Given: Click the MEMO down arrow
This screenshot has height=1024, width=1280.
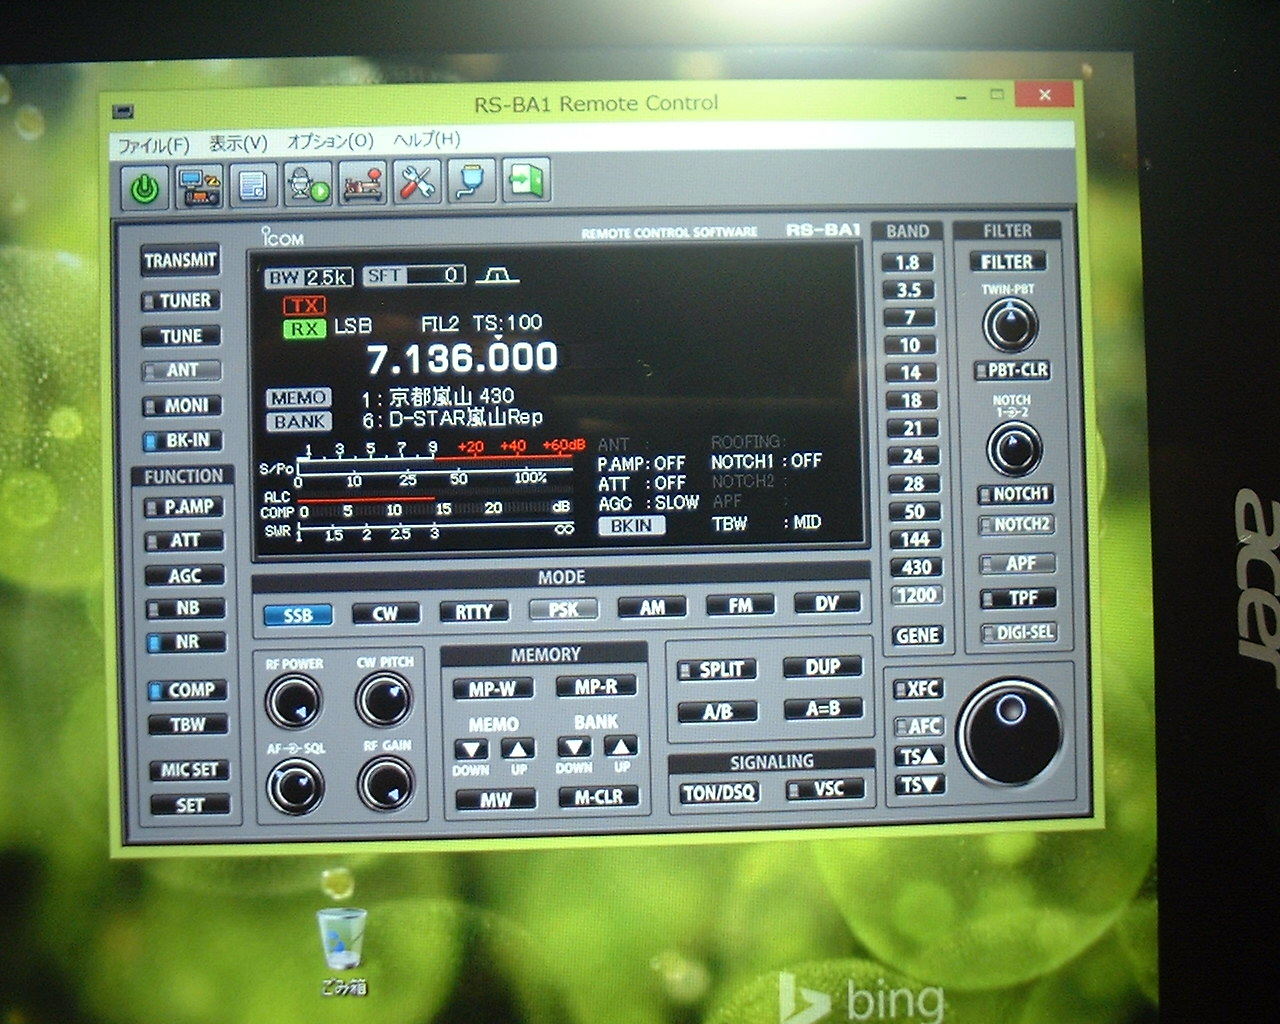Looking at the screenshot, I should click(x=471, y=750).
